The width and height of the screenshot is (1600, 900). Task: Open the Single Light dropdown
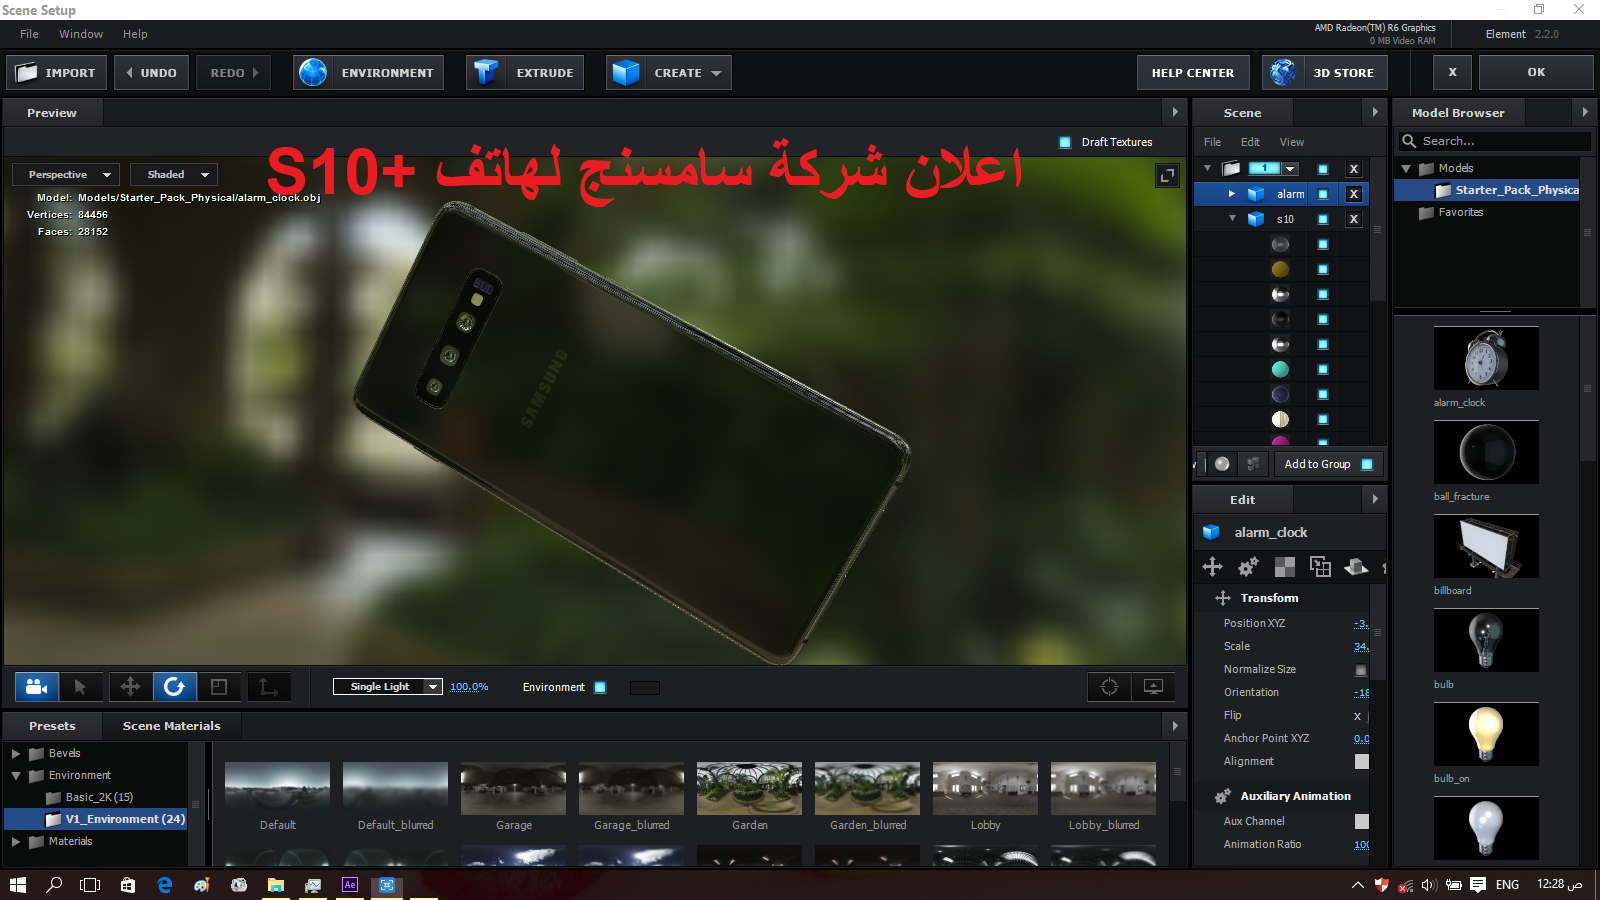(388, 687)
